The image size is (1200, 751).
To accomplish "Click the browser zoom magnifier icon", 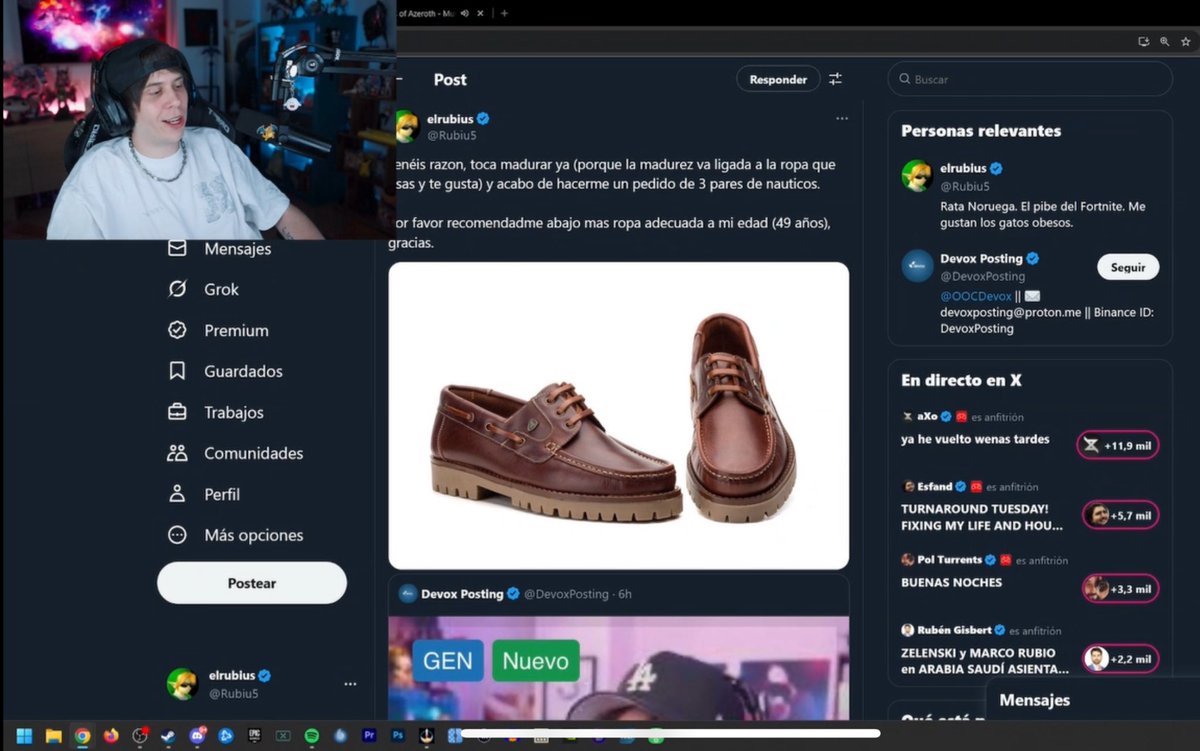I will [1165, 41].
